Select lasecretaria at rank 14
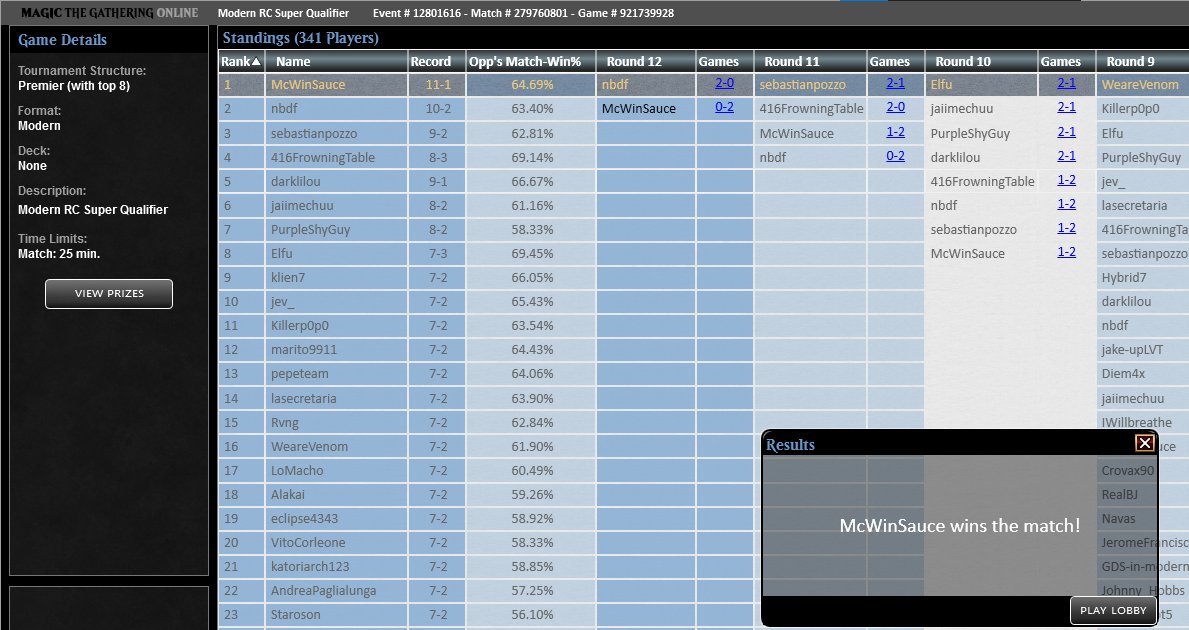This screenshot has width=1189, height=630. (x=303, y=399)
